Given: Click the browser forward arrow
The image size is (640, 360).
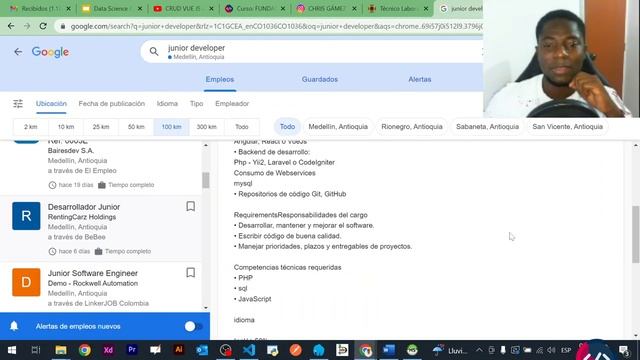Looking at the screenshot, I should click(27, 26).
